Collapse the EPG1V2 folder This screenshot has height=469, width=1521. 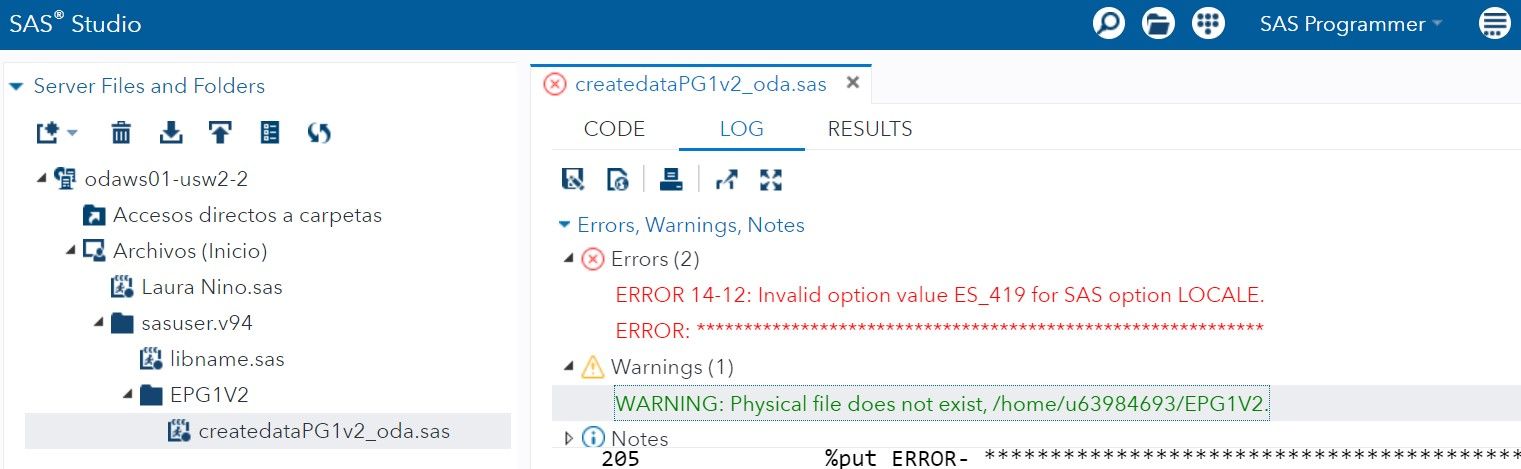(129, 395)
